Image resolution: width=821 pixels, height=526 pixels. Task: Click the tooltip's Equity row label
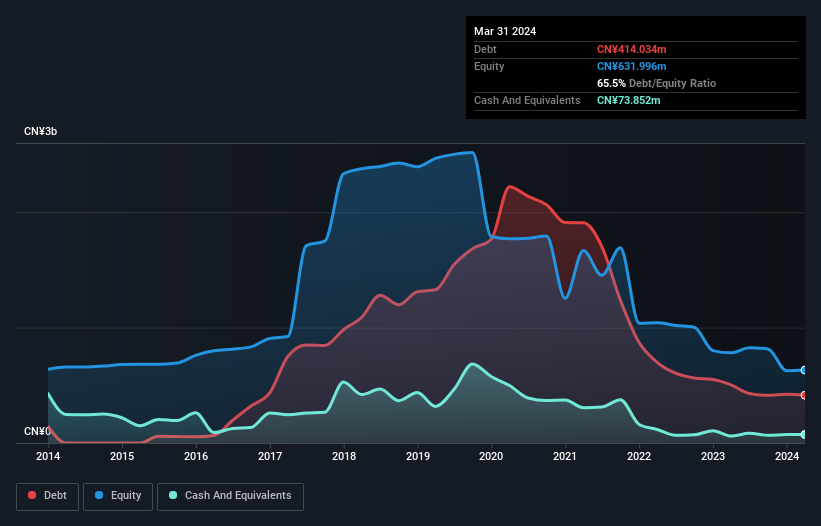[489, 66]
